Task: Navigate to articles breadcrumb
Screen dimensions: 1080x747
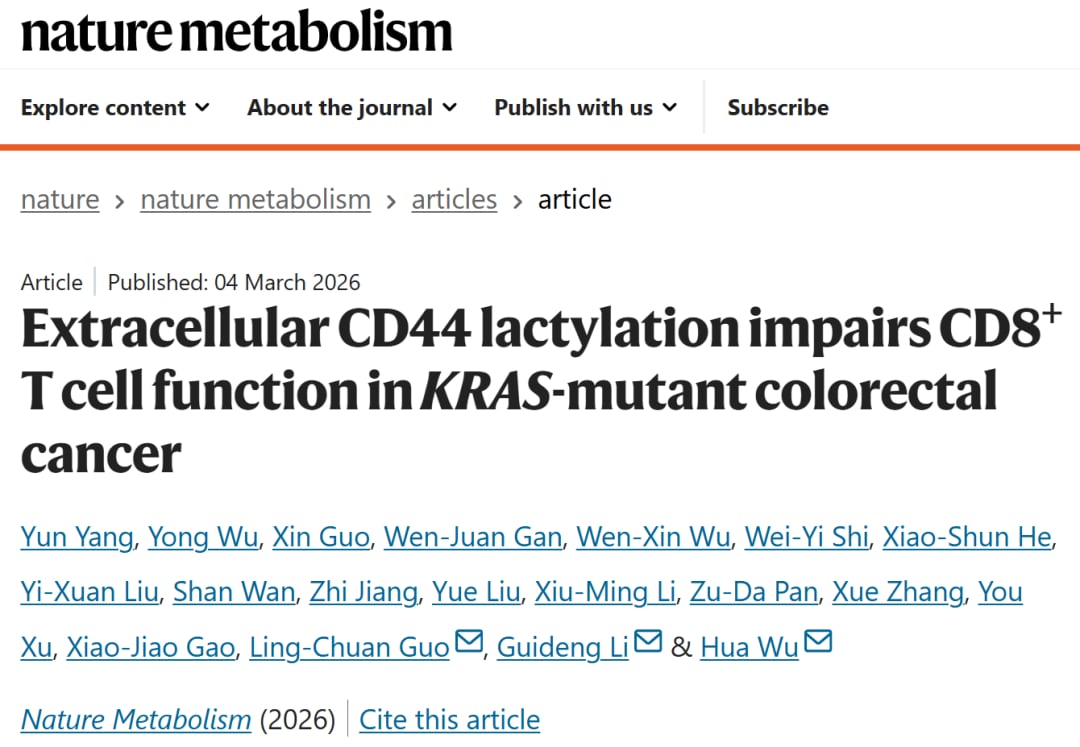Action: click(454, 200)
